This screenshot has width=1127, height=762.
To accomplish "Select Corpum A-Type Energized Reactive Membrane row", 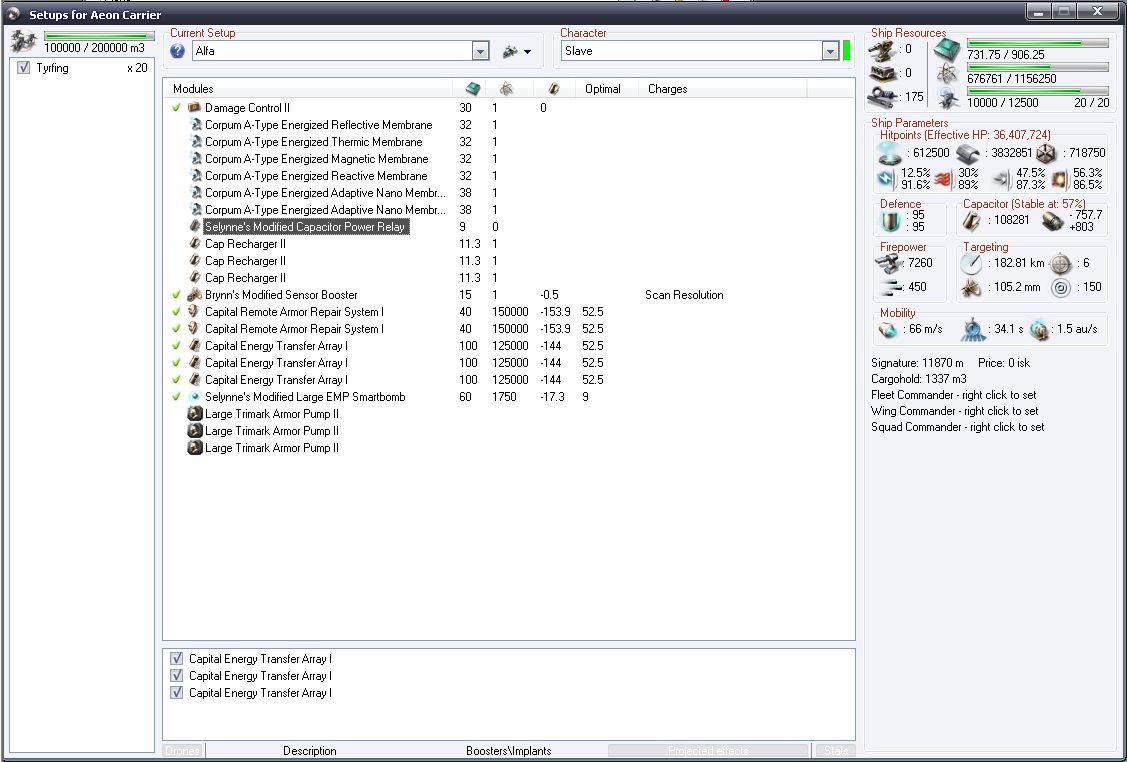I will click(x=316, y=176).
